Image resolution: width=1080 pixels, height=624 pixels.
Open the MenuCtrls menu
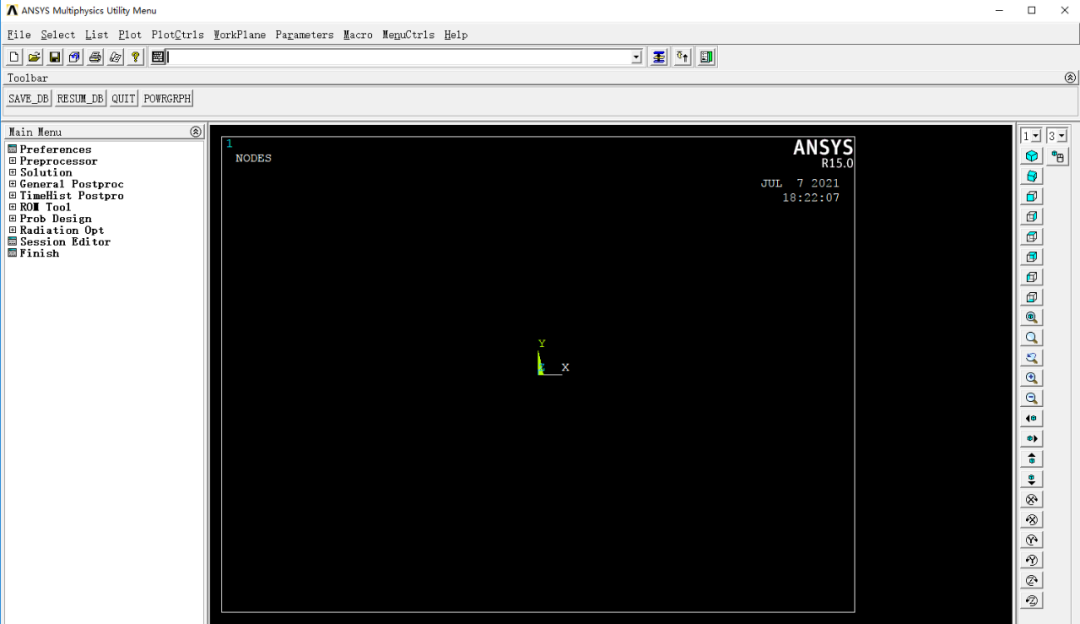click(408, 34)
